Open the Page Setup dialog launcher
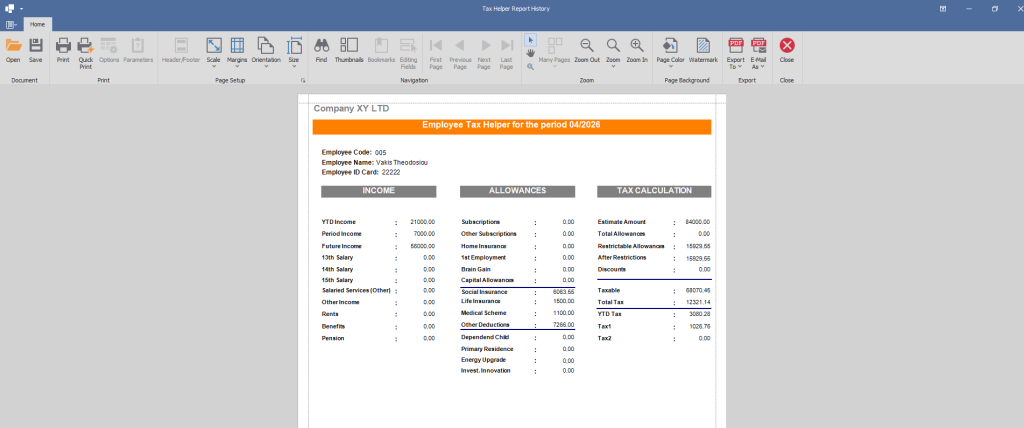1024x428 pixels. click(303, 80)
